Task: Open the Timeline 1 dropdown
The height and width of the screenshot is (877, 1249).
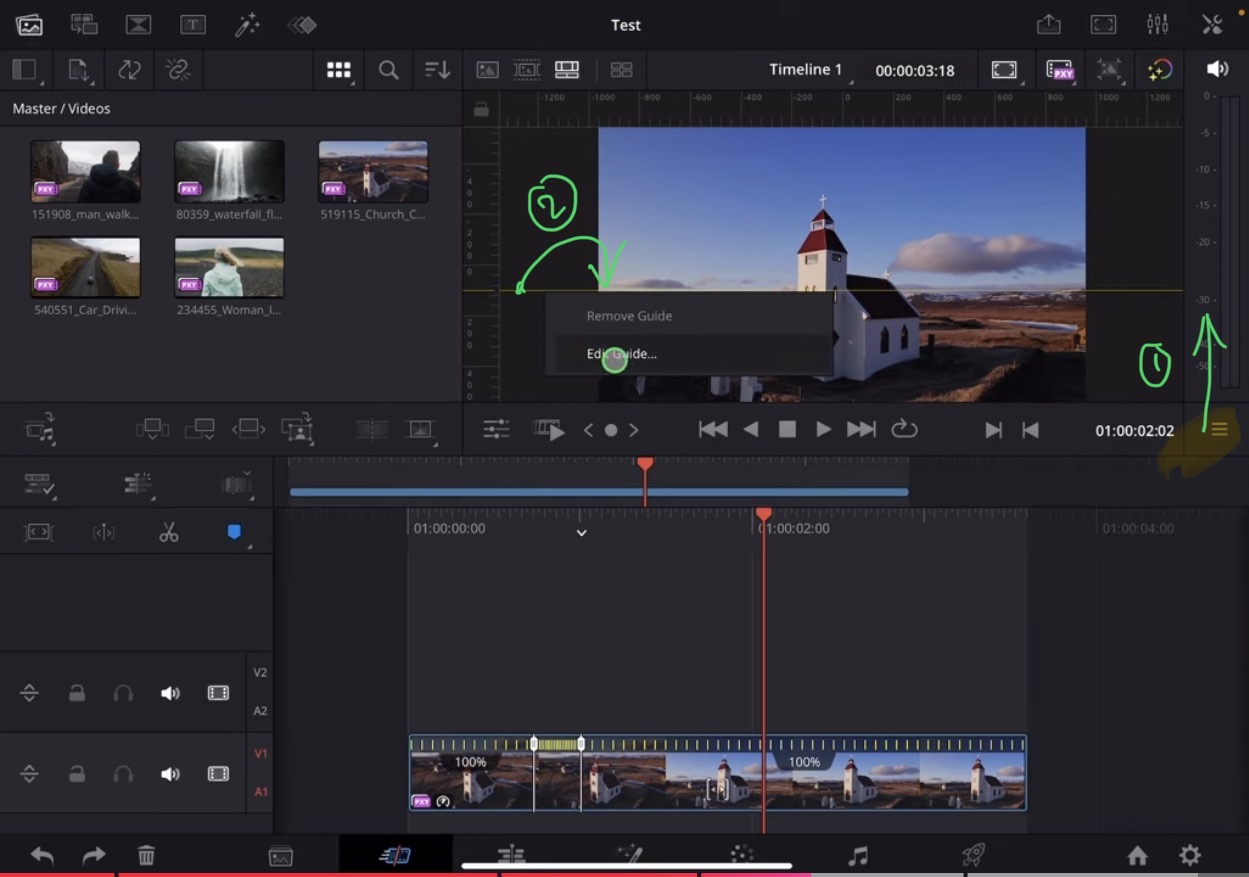Action: [806, 70]
